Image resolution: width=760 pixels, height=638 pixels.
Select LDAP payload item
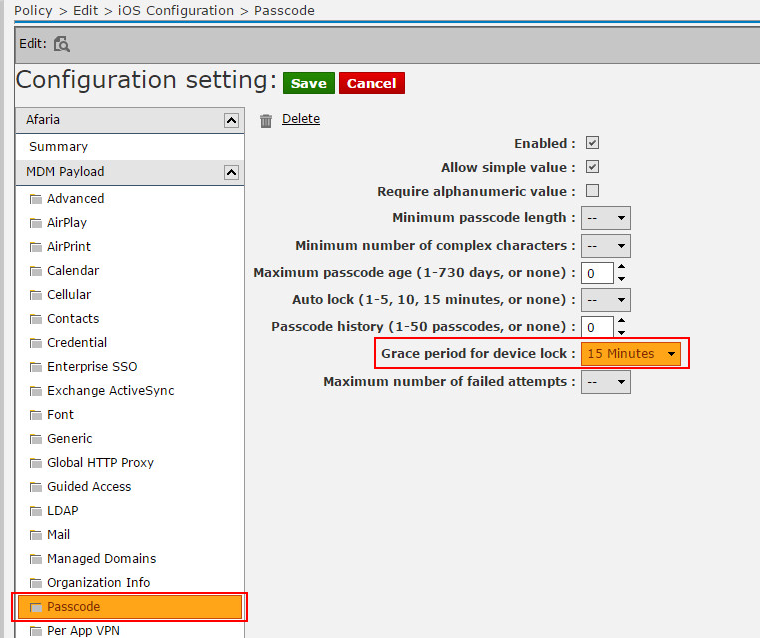(63, 510)
